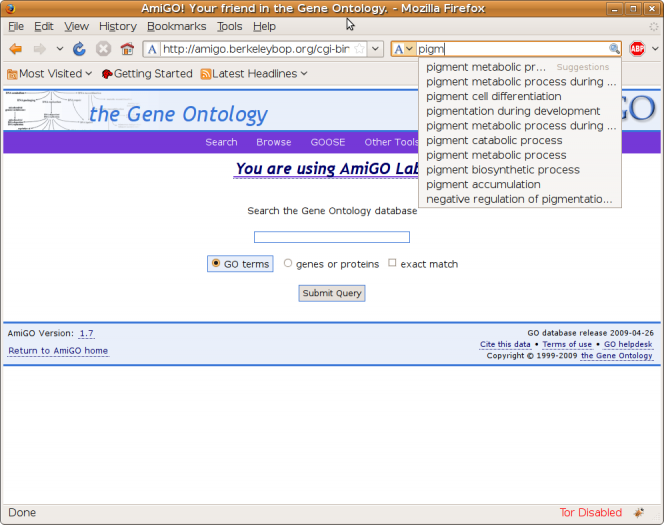The image size is (664, 525).
Task: Open the Most Visited bookmarks folder
Action: pyautogui.click(x=50, y=74)
